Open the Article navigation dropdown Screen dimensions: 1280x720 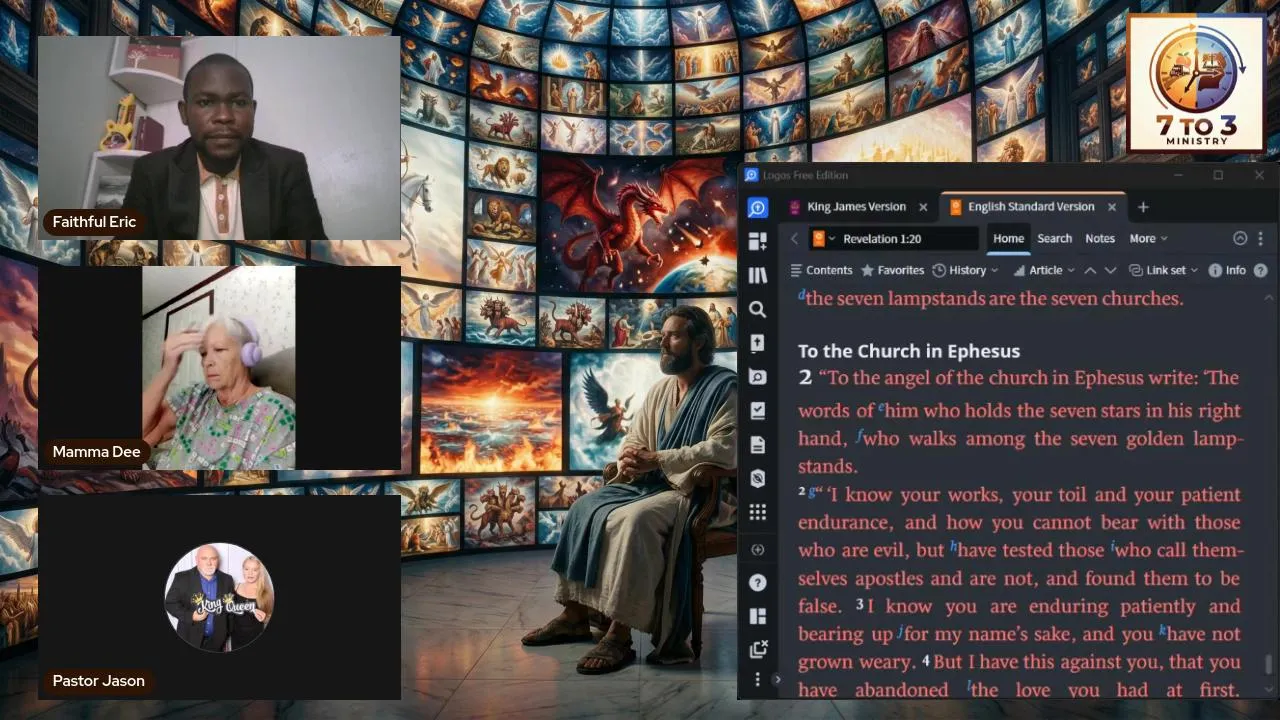click(x=1044, y=270)
